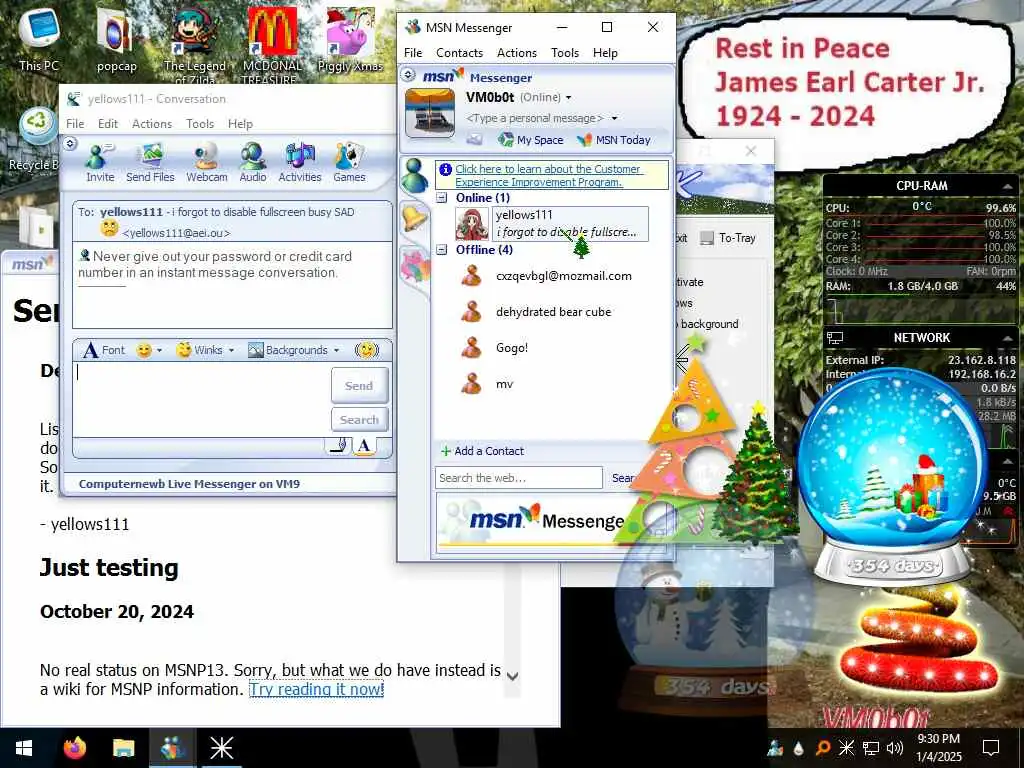Open Games icon in conversation toolbar
This screenshot has height=768, width=1024.
tap(349, 163)
